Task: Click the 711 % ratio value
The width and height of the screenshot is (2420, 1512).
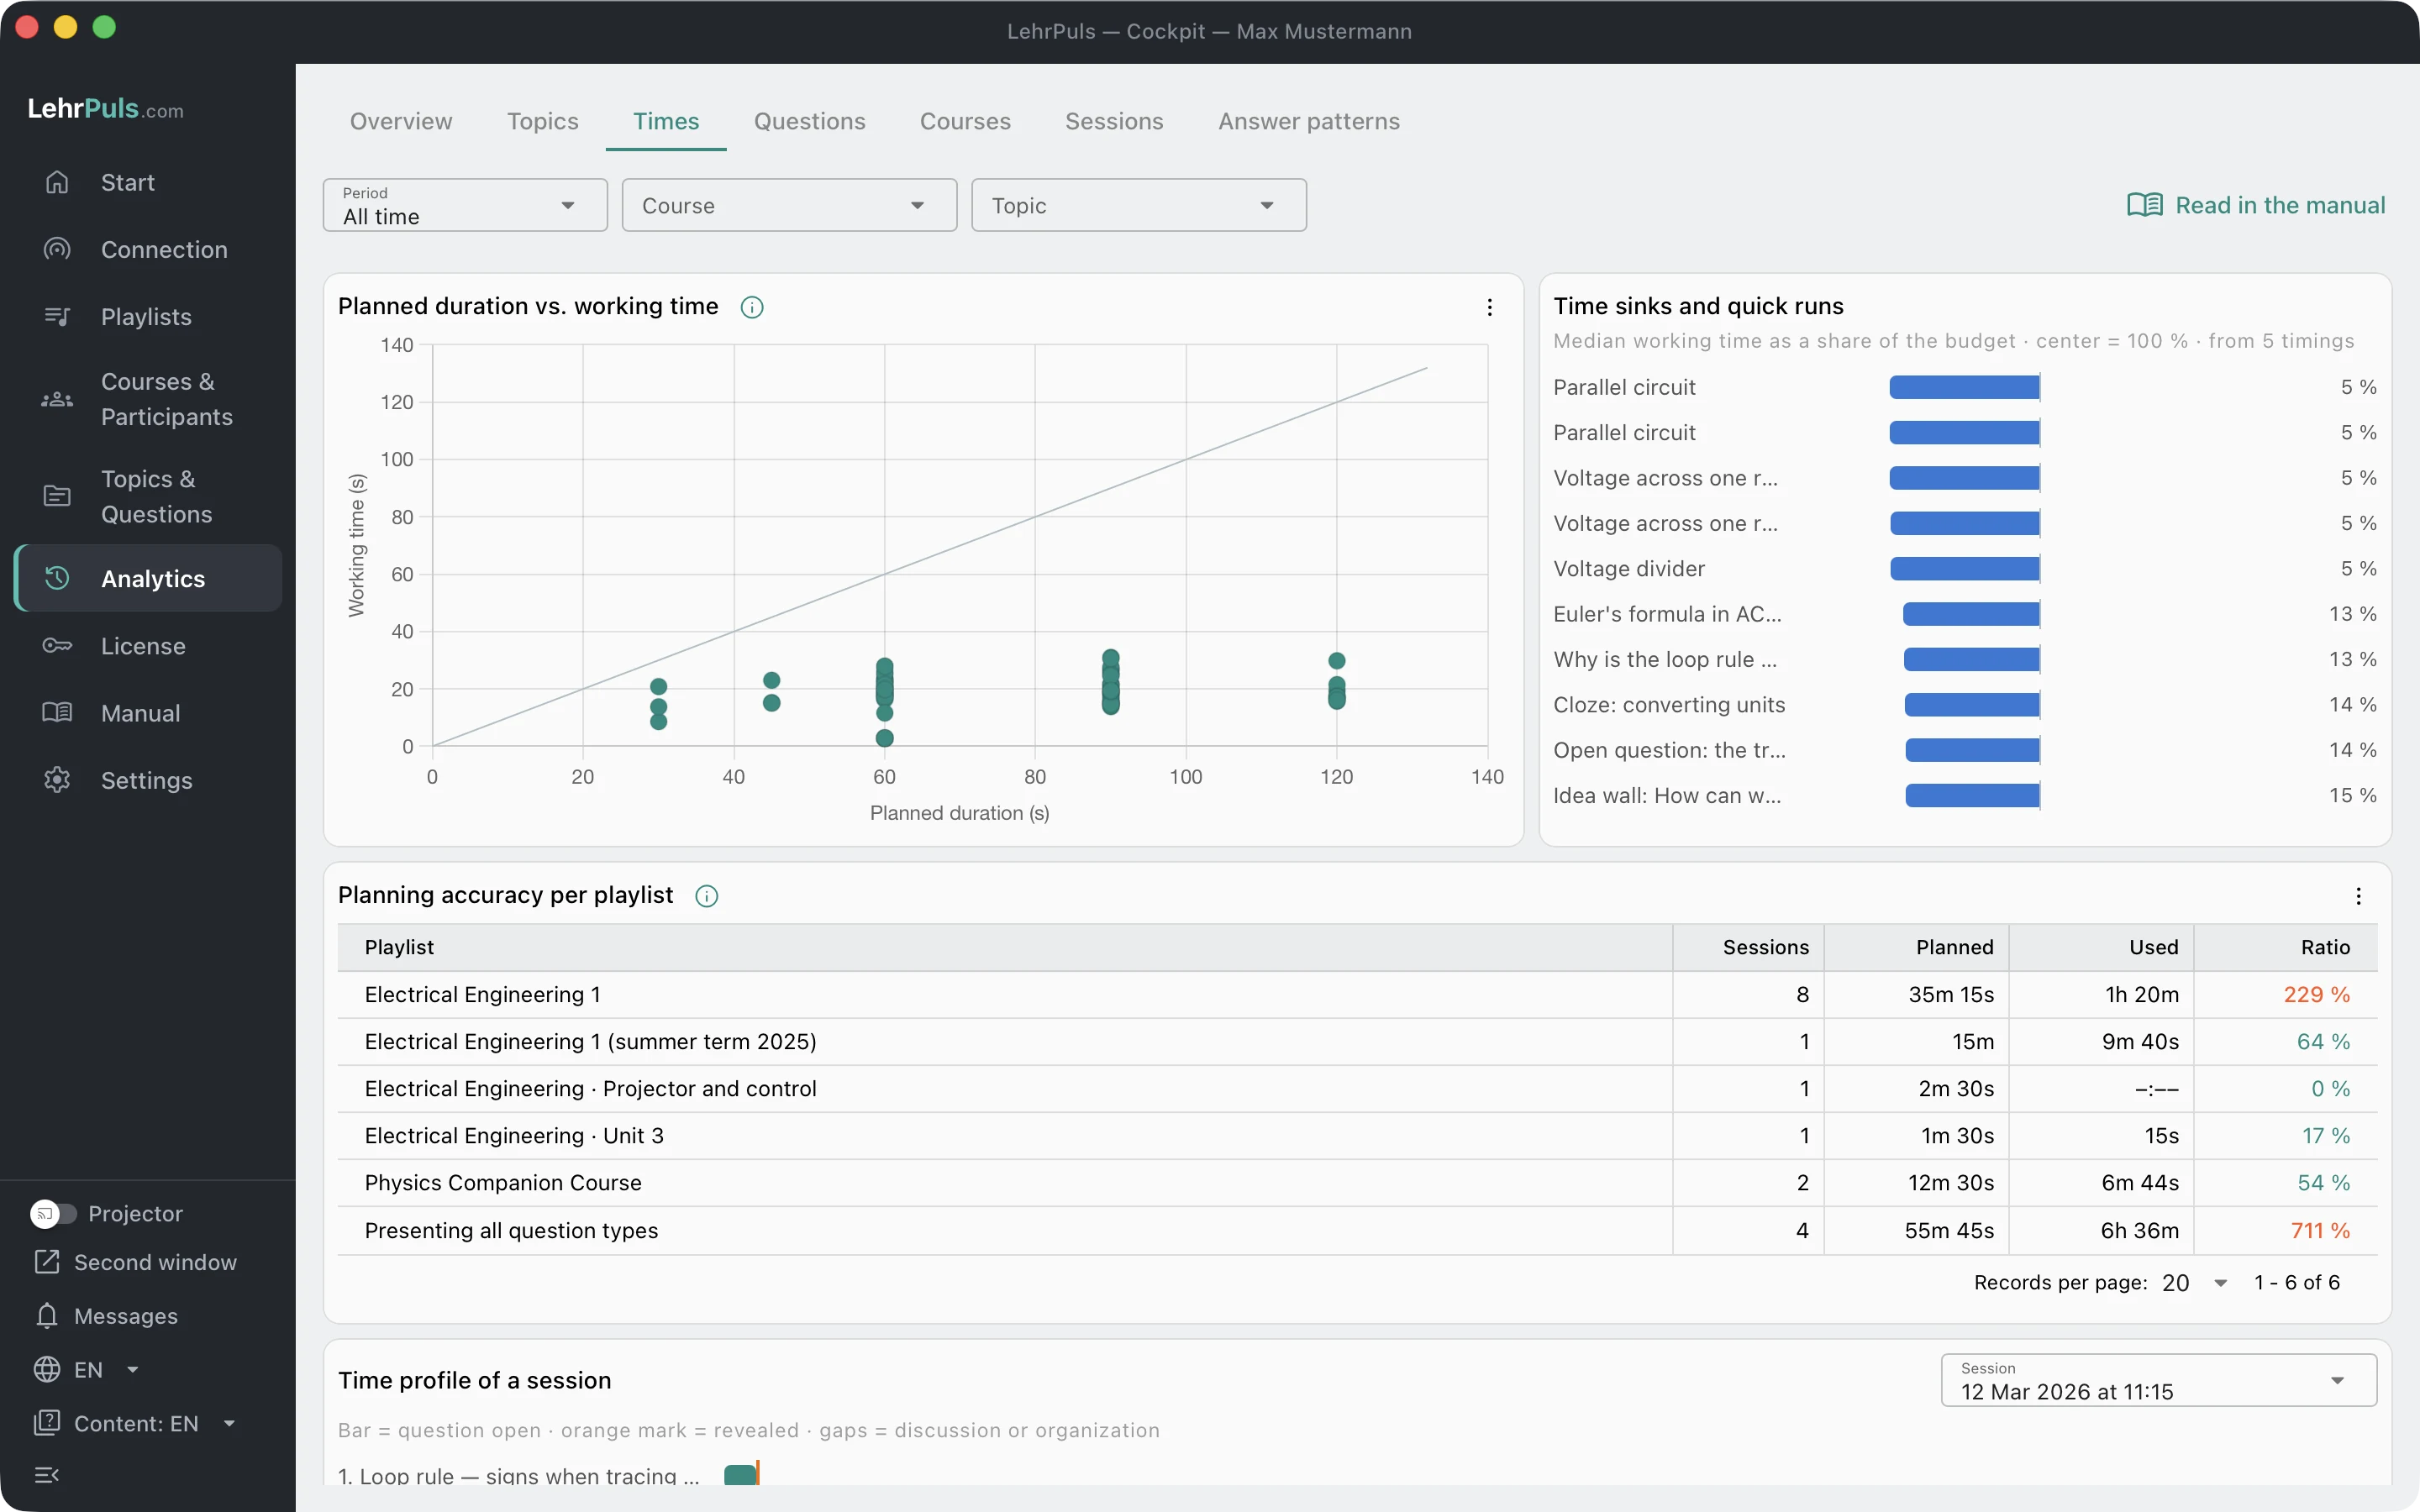Action: coord(2320,1230)
